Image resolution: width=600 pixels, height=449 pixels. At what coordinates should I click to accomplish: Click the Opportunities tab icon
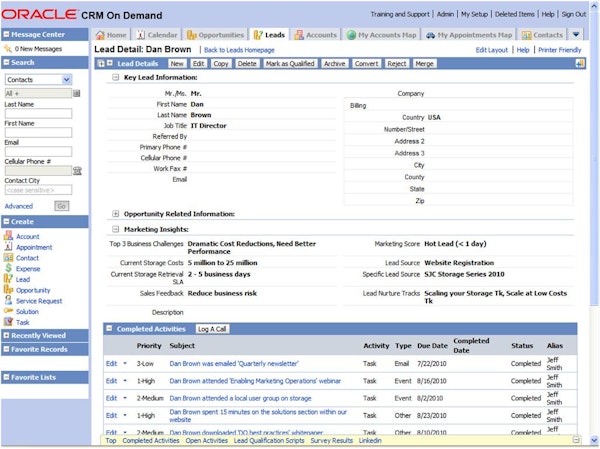pos(191,35)
